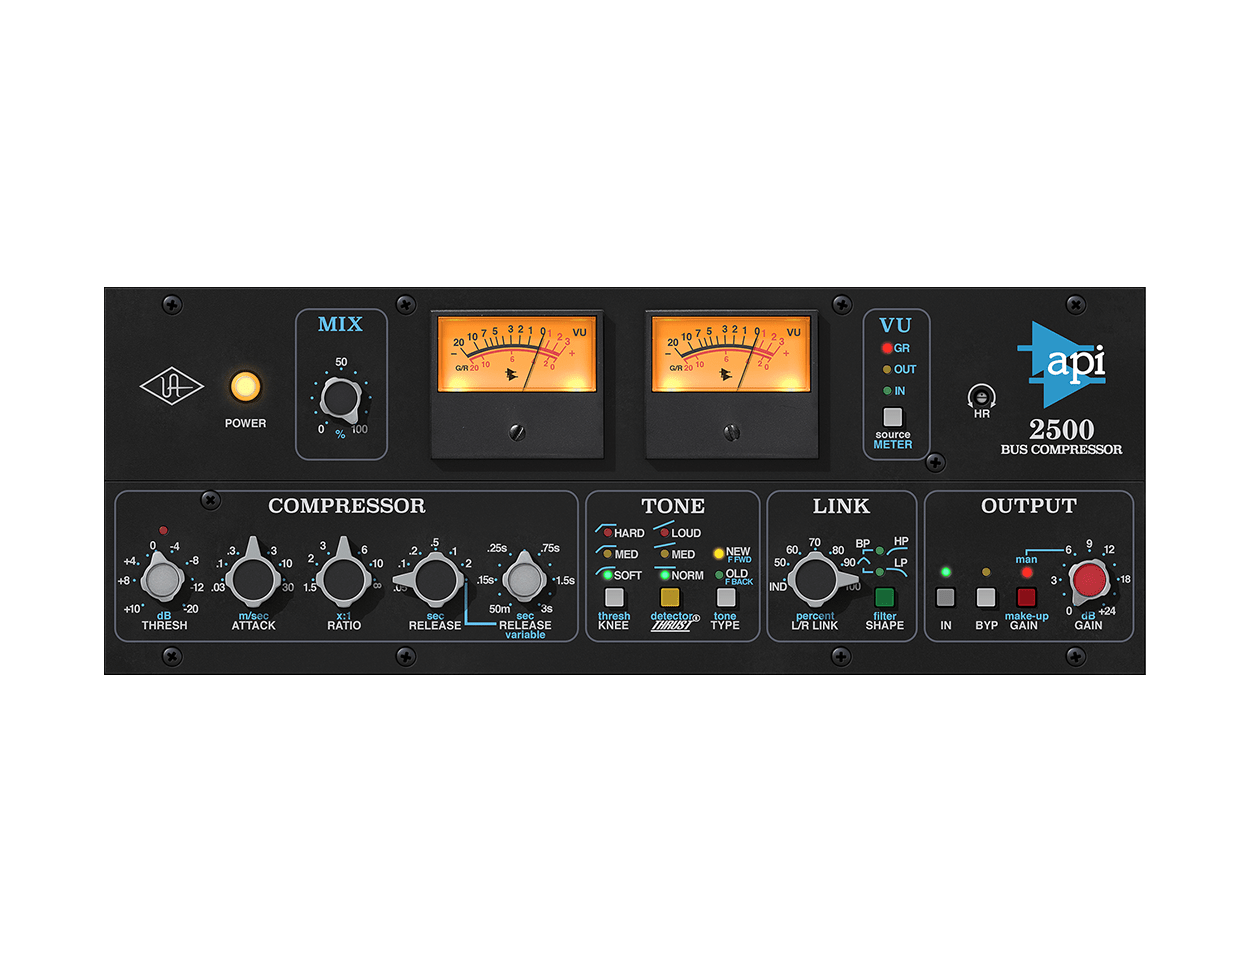This screenshot has width=1248, height=980.
Task: Toggle the BYP bypass button
Action: click(x=986, y=598)
